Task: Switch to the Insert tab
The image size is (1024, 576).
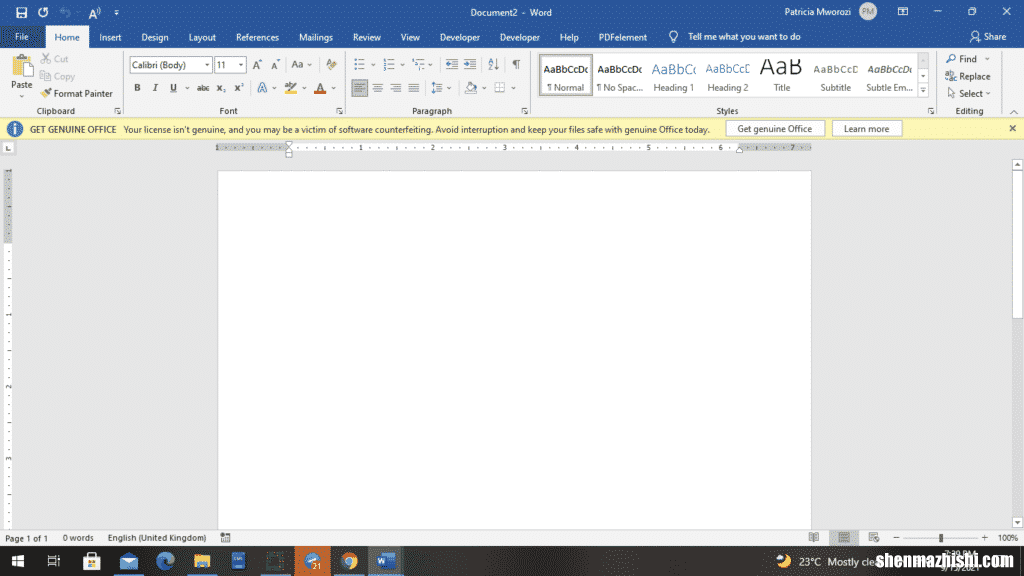Action: (110, 37)
